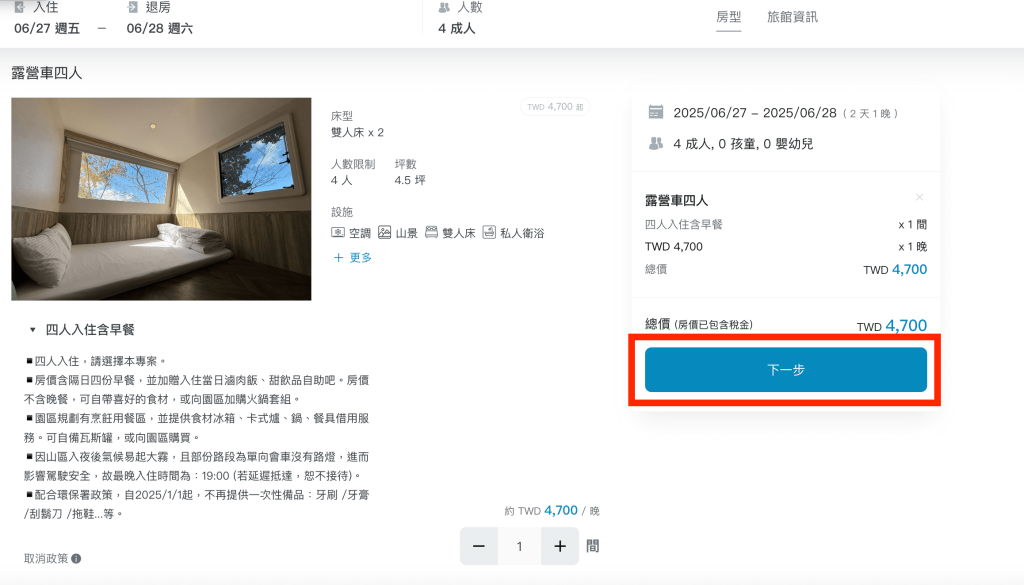The height and width of the screenshot is (585, 1024).
Task: Click the mountain view 山景 icon
Action: coord(384,233)
